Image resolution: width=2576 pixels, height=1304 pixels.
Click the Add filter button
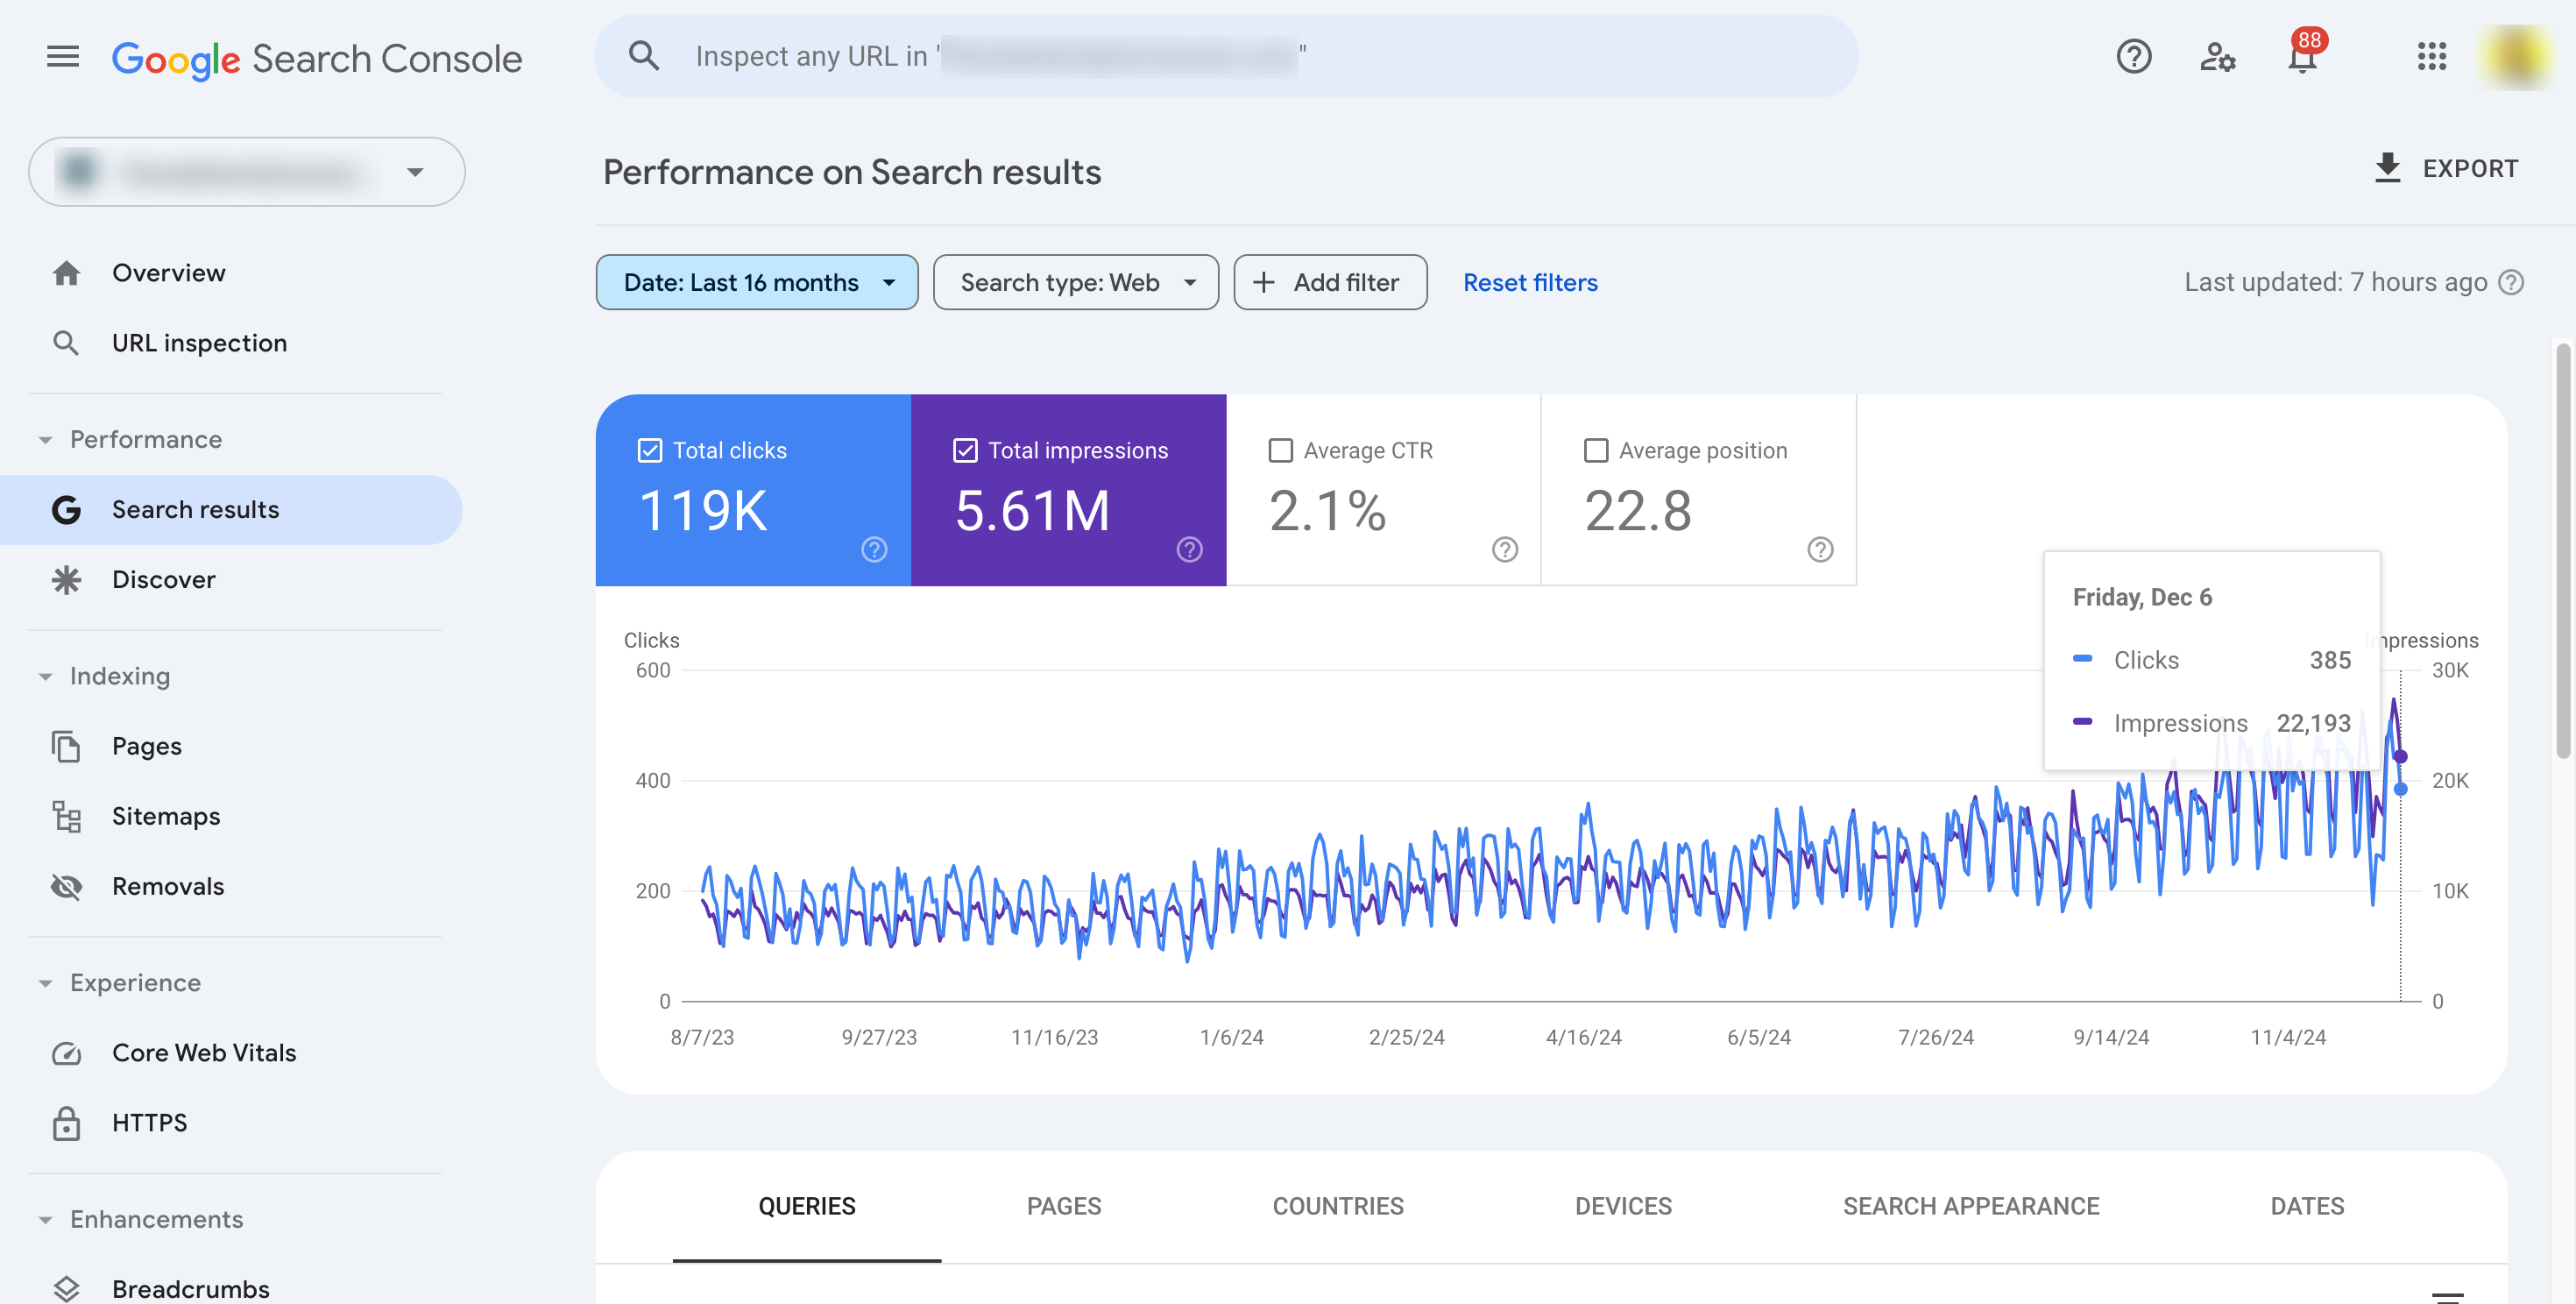(x=1329, y=283)
